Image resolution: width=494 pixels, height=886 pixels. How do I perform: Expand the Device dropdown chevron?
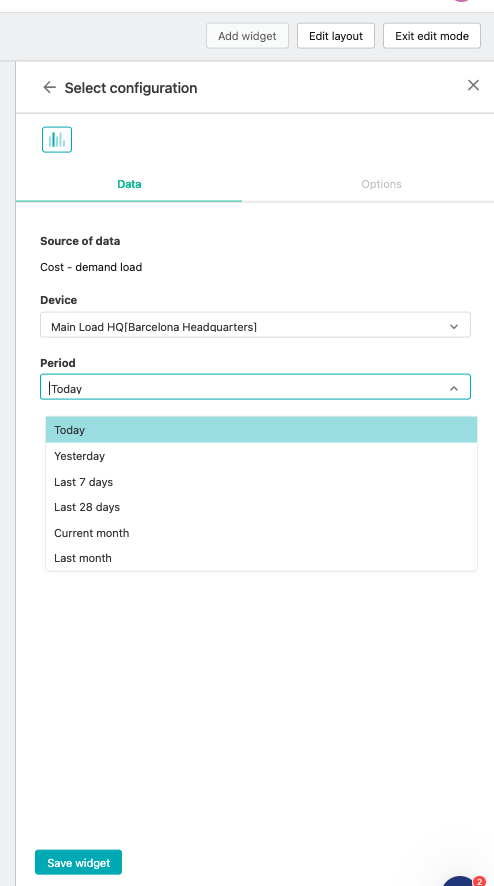tap(454, 327)
